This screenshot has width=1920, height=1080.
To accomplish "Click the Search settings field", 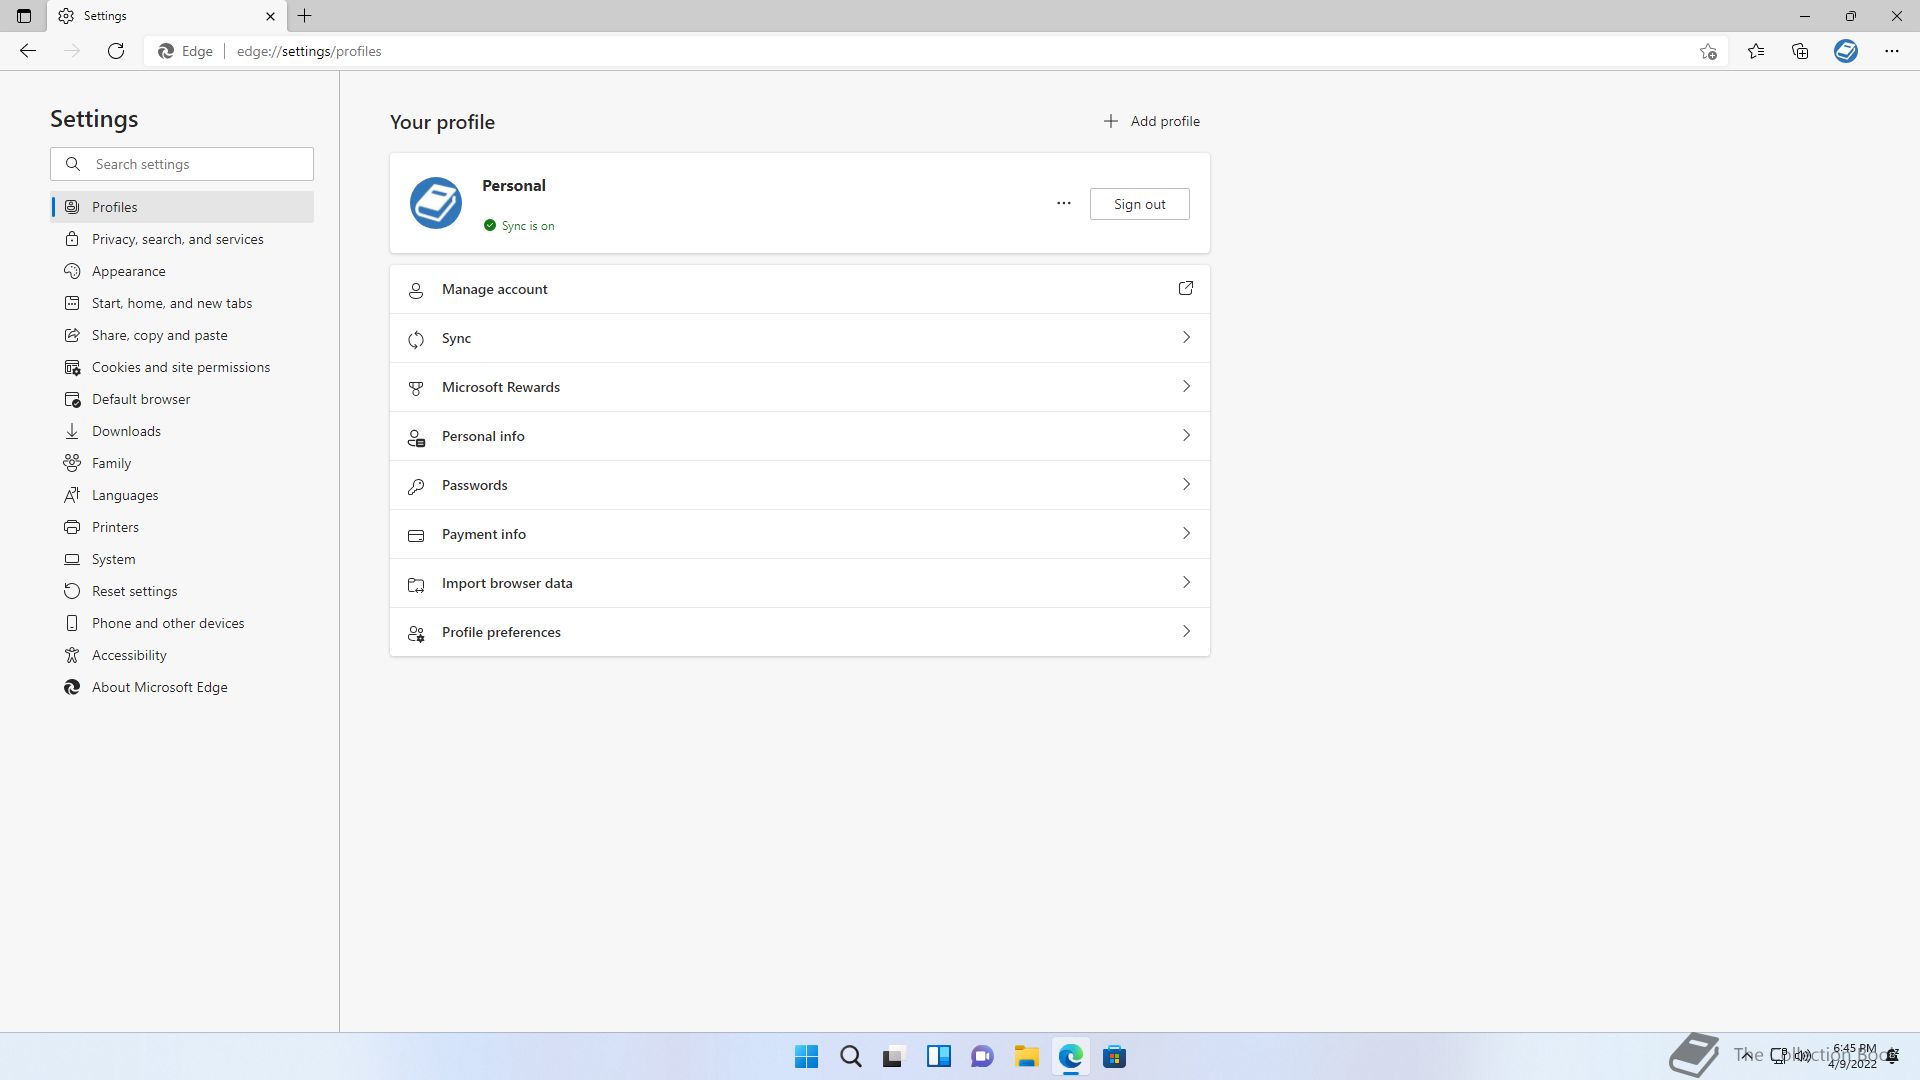I will point(182,164).
